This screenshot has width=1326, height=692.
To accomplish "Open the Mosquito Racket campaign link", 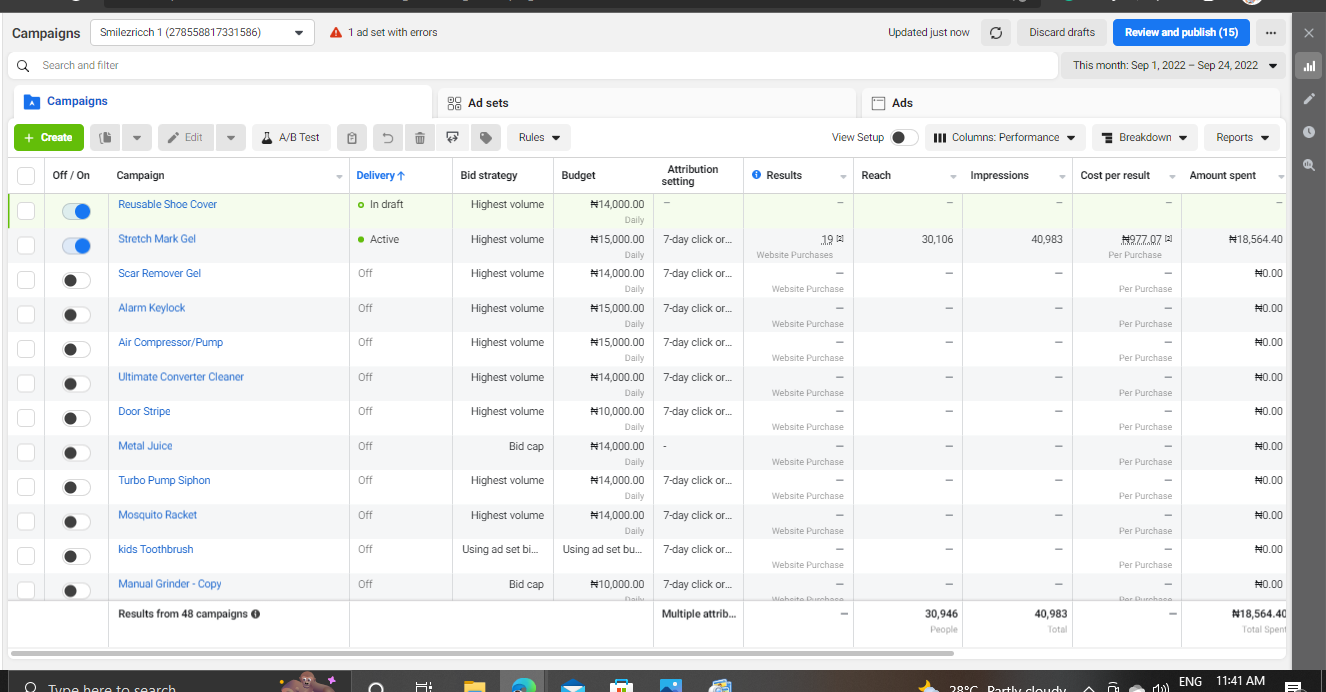I will pyautogui.click(x=158, y=515).
